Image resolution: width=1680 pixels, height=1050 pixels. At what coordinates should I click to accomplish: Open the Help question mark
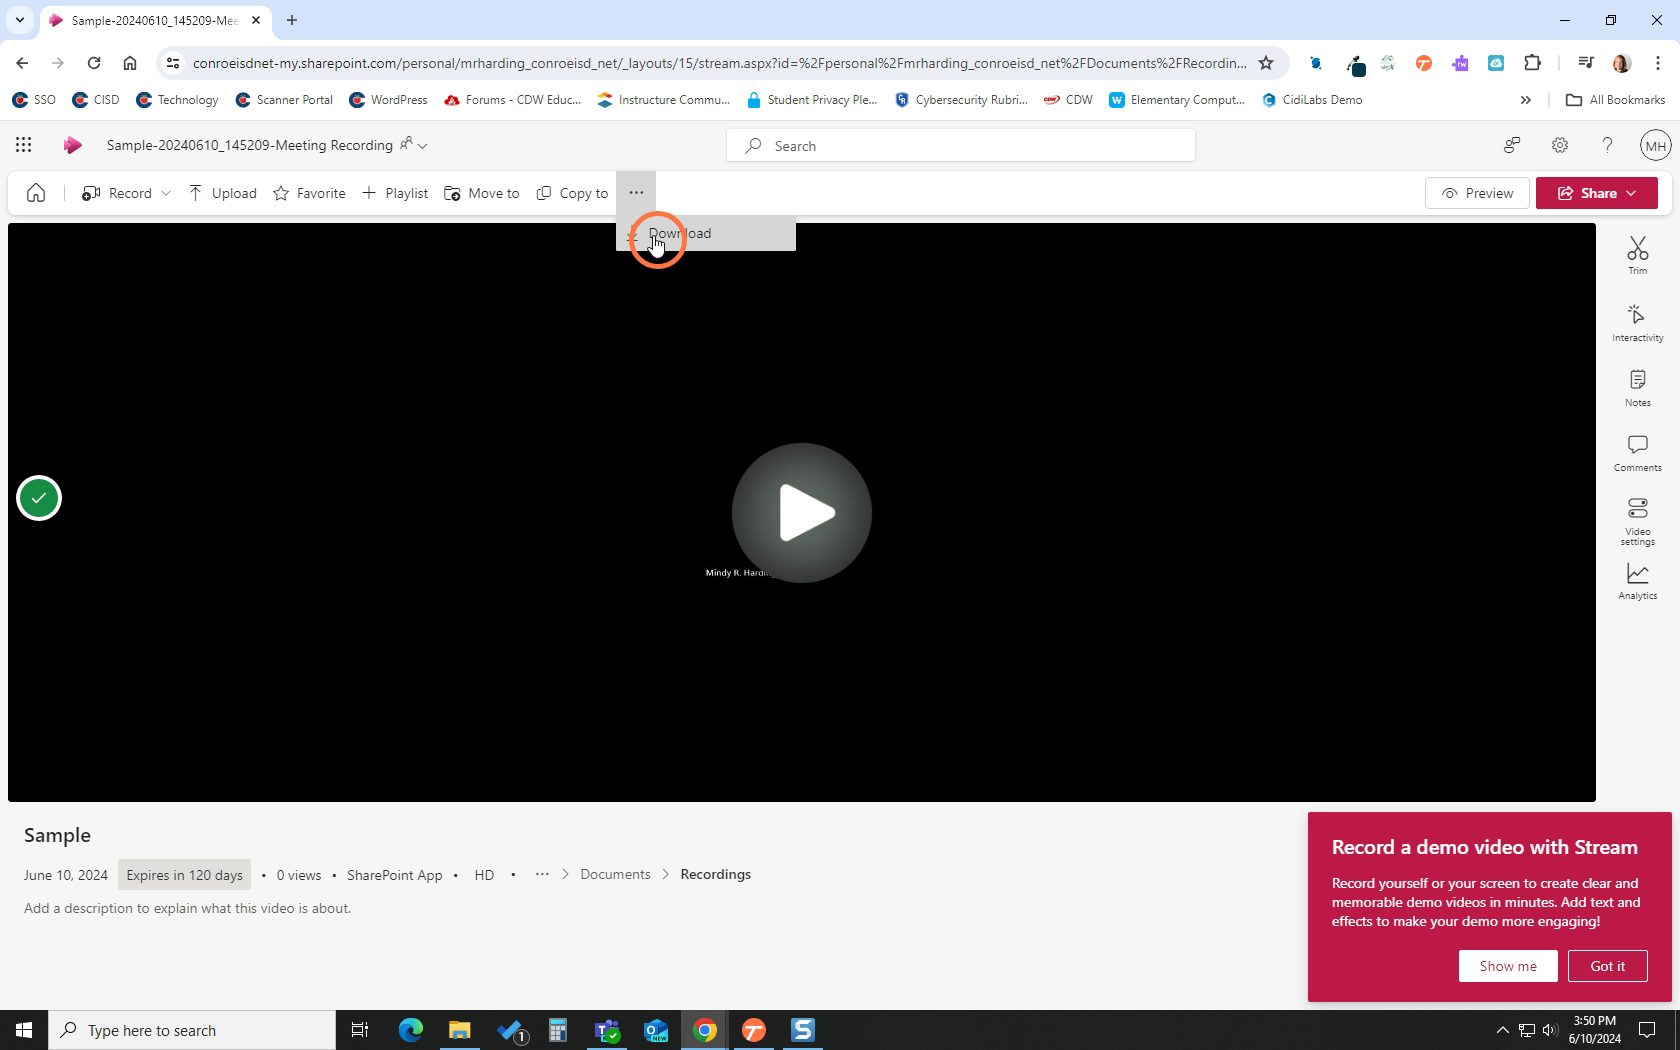click(1607, 145)
